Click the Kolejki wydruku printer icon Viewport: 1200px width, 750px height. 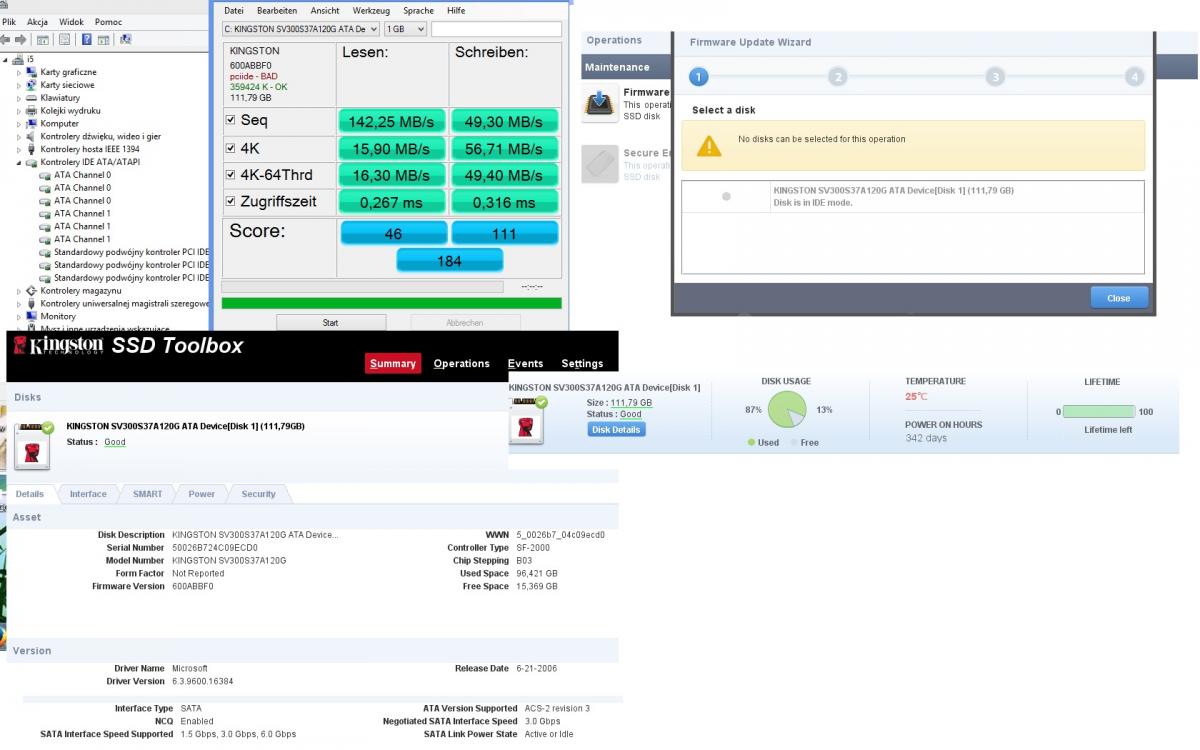click(x=31, y=111)
